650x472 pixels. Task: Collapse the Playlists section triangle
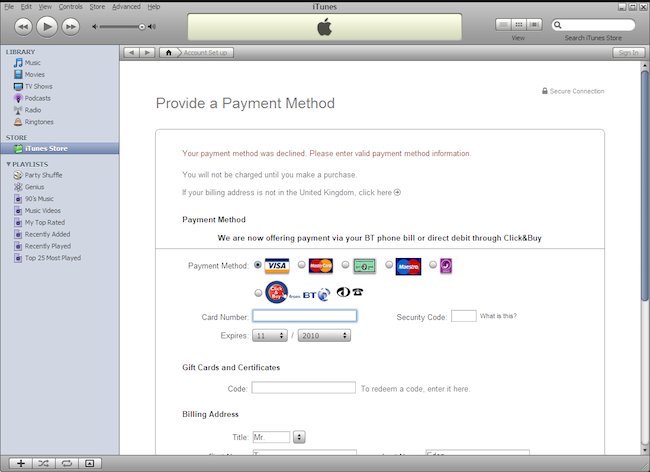tap(8, 164)
